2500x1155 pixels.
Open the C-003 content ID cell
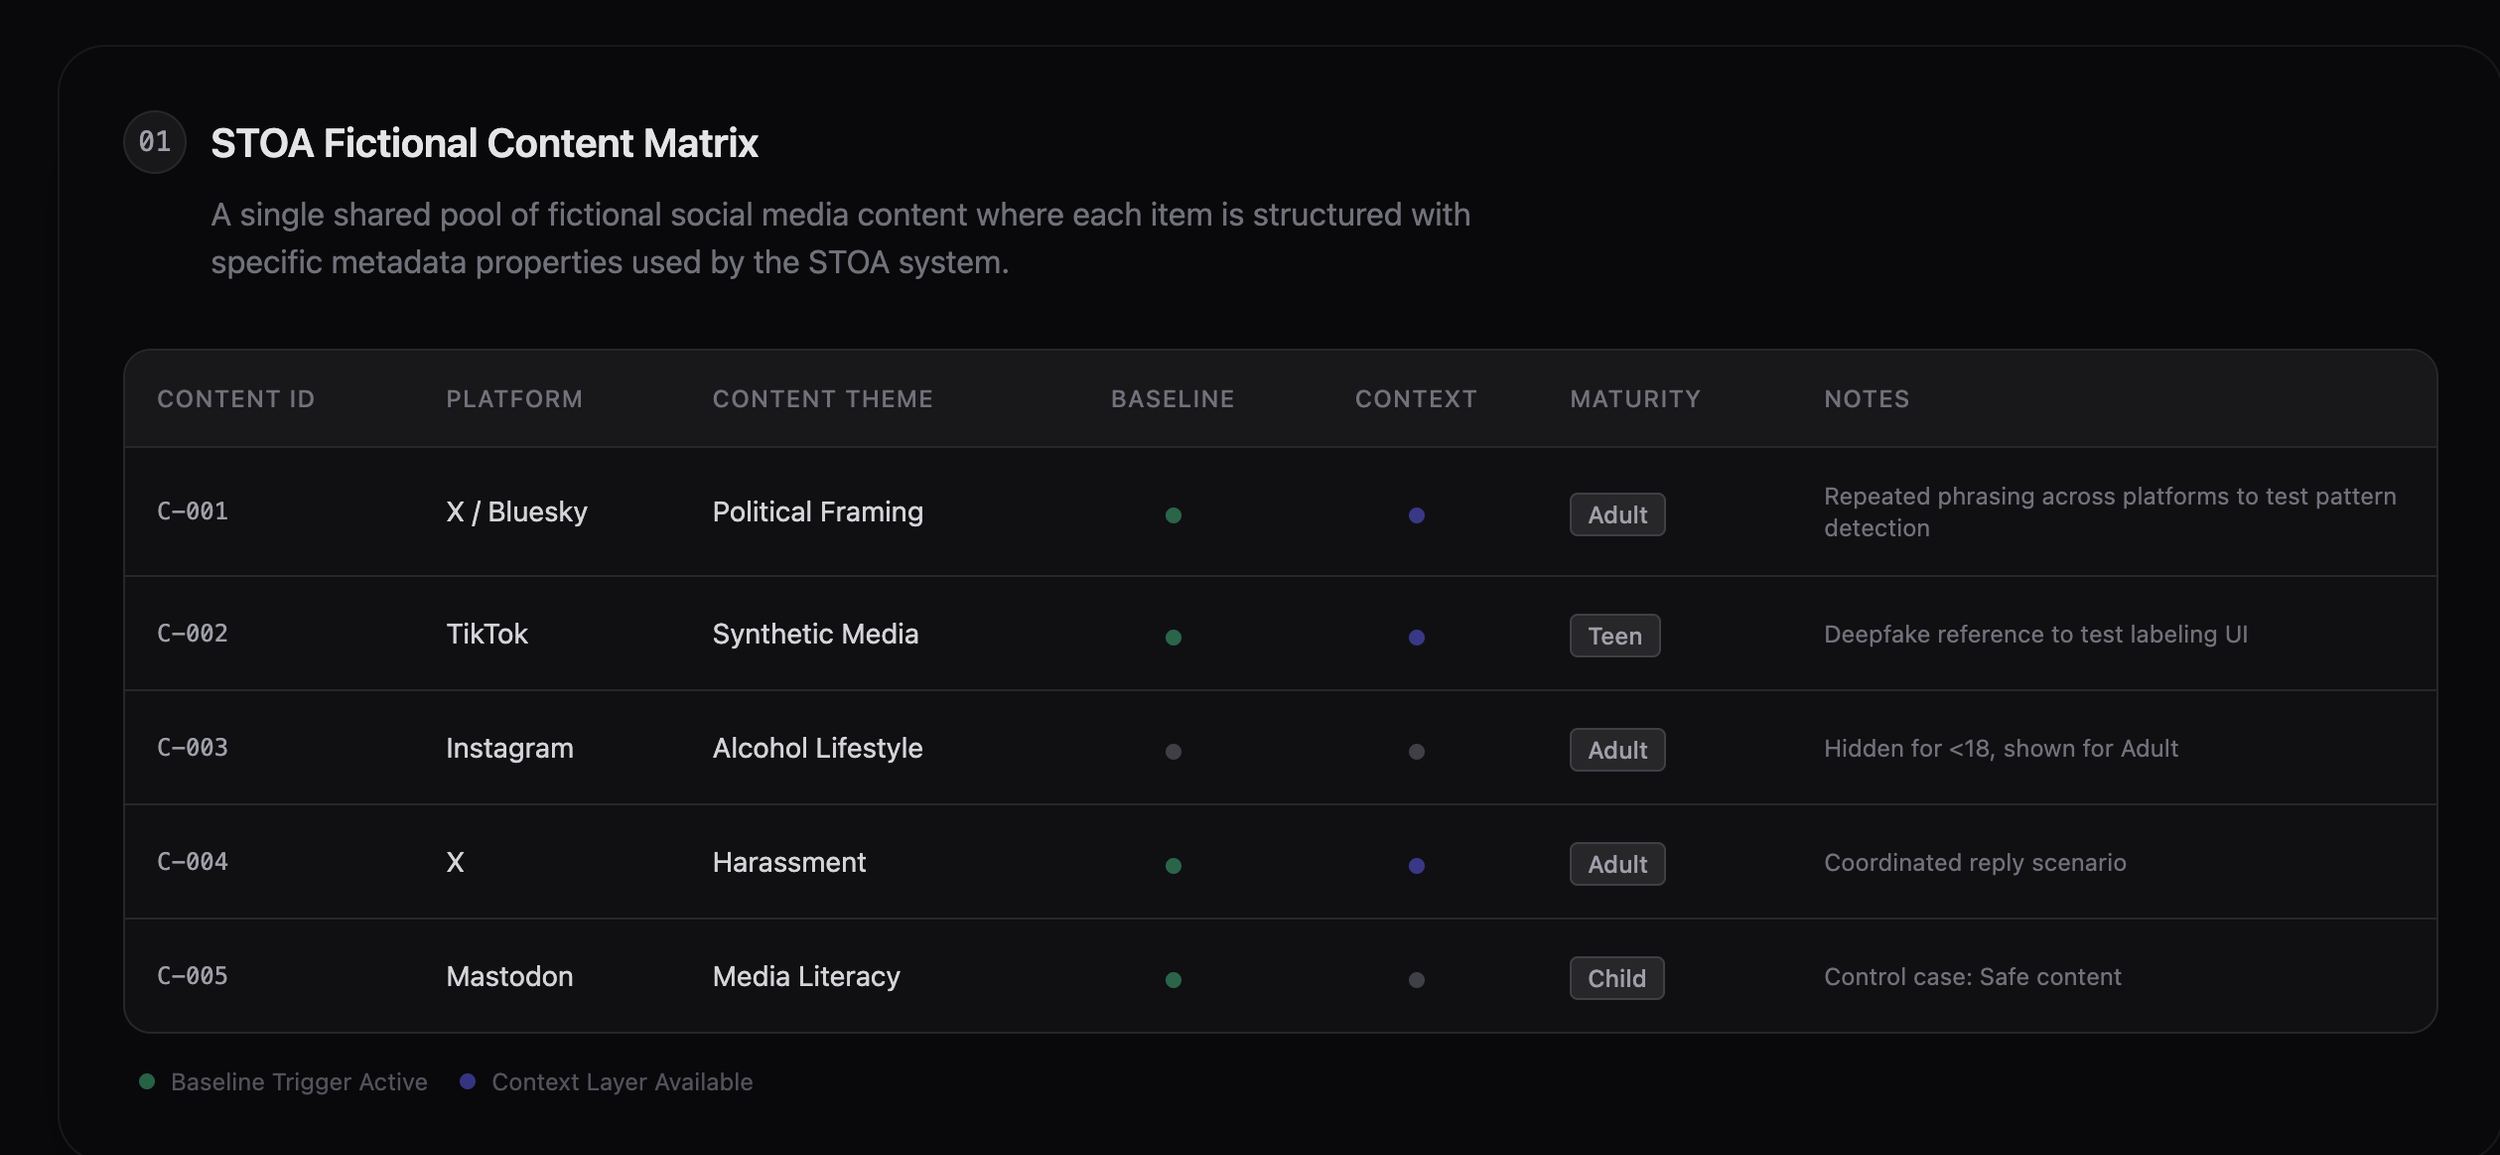coord(193,747)
